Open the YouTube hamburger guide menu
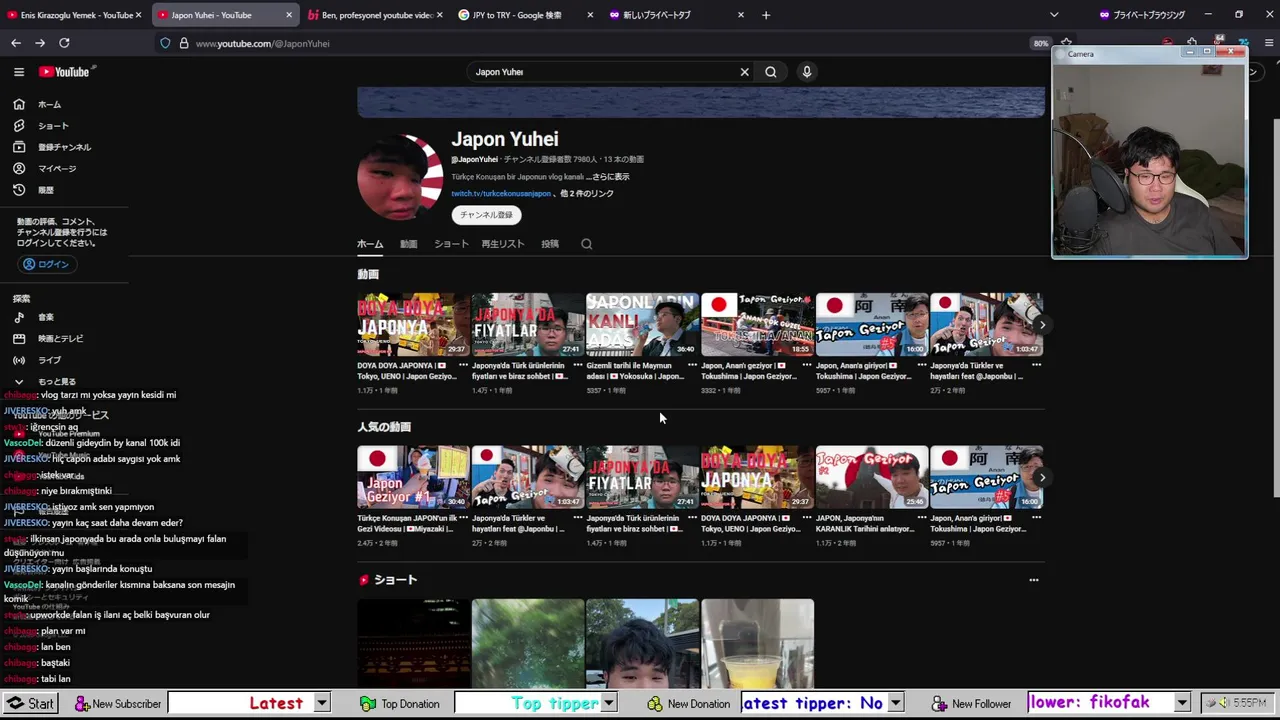Image resolution: width=1280 pixels, height=720 pixels. point(18,72)
